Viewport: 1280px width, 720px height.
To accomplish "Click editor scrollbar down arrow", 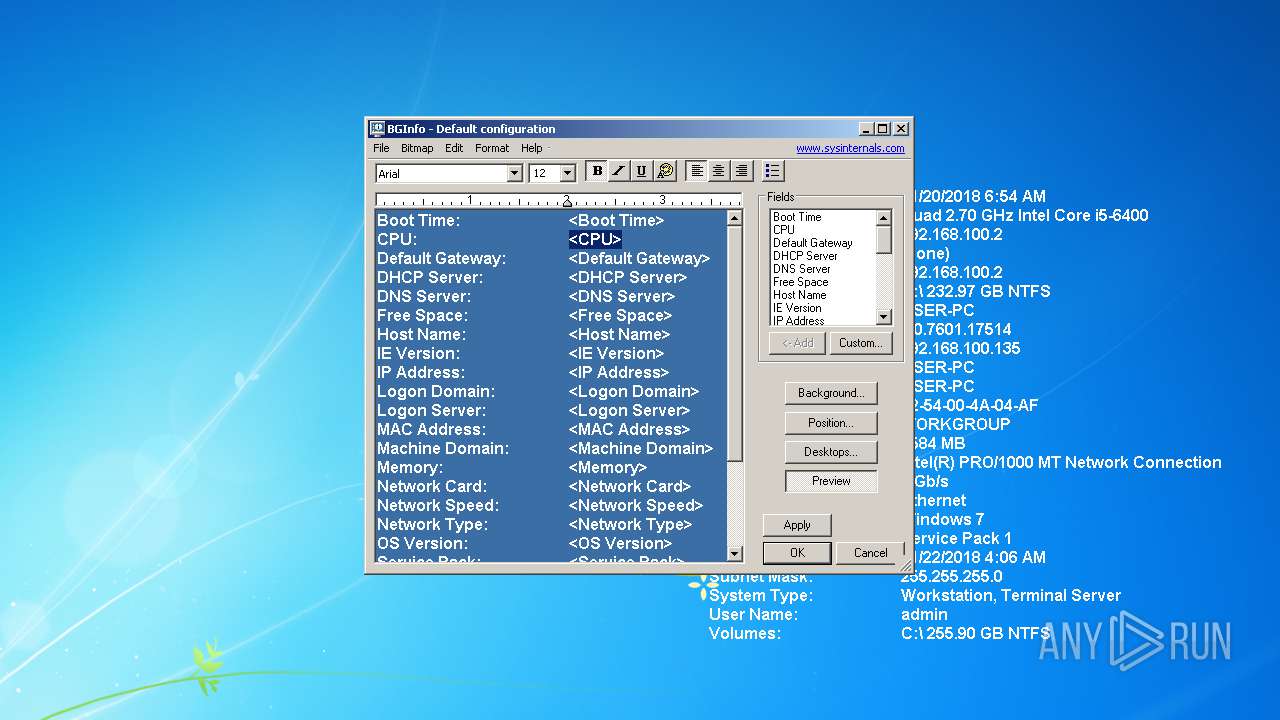I will point(735,553).
